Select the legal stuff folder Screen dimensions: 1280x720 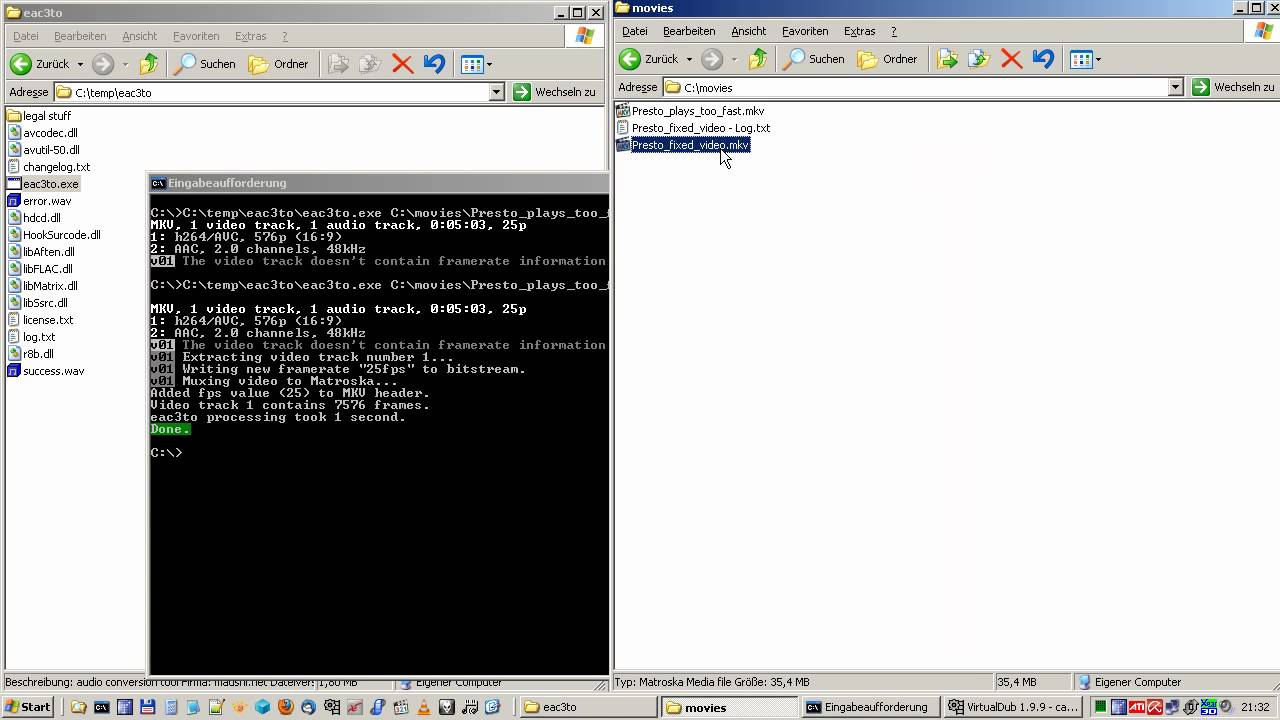[x=39, y=116]
